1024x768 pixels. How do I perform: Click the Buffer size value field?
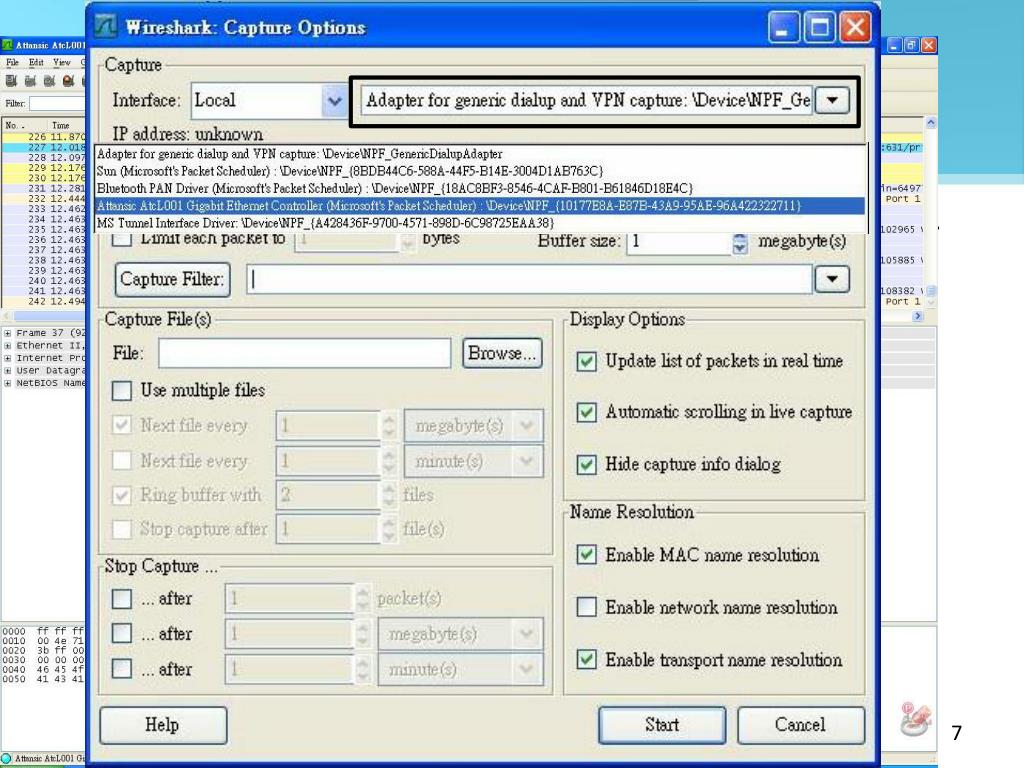[x=679, y=242]
